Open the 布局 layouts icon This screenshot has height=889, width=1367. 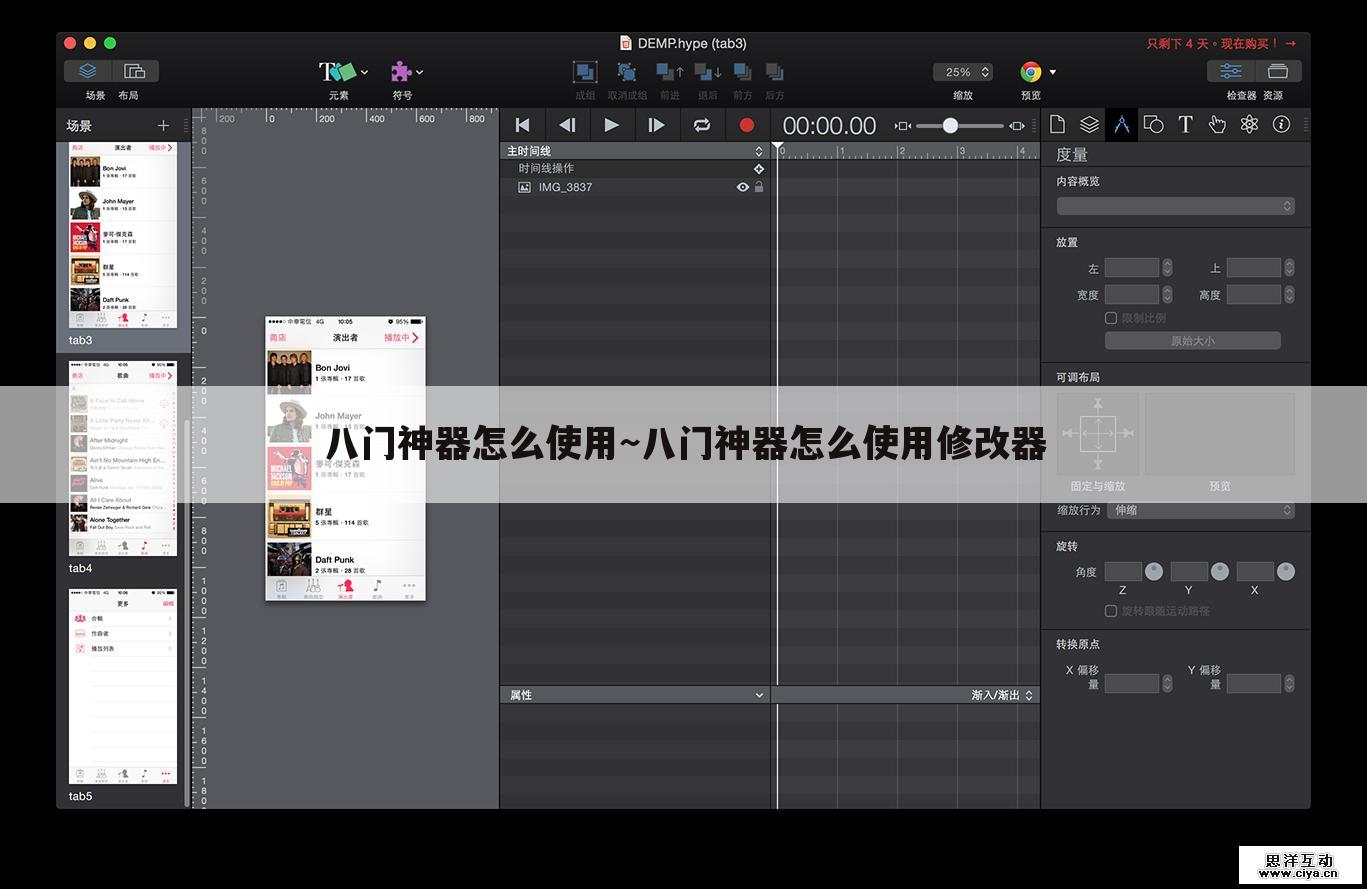point(135,71)
